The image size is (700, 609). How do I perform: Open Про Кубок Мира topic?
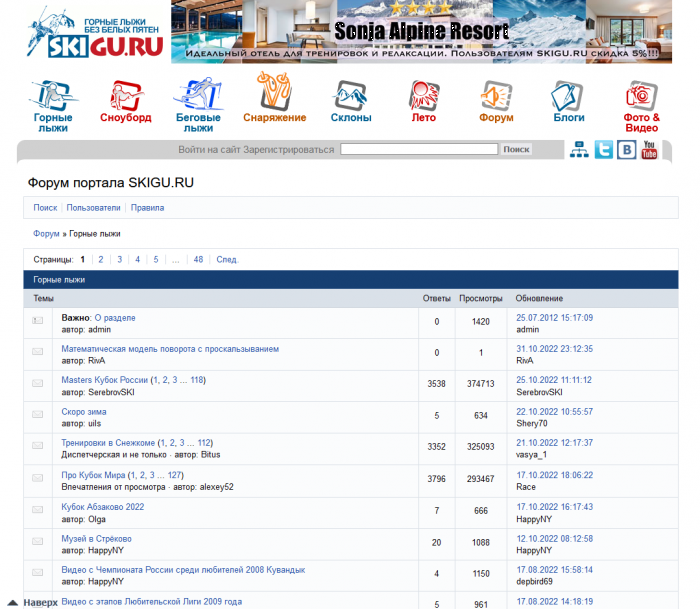93,475
